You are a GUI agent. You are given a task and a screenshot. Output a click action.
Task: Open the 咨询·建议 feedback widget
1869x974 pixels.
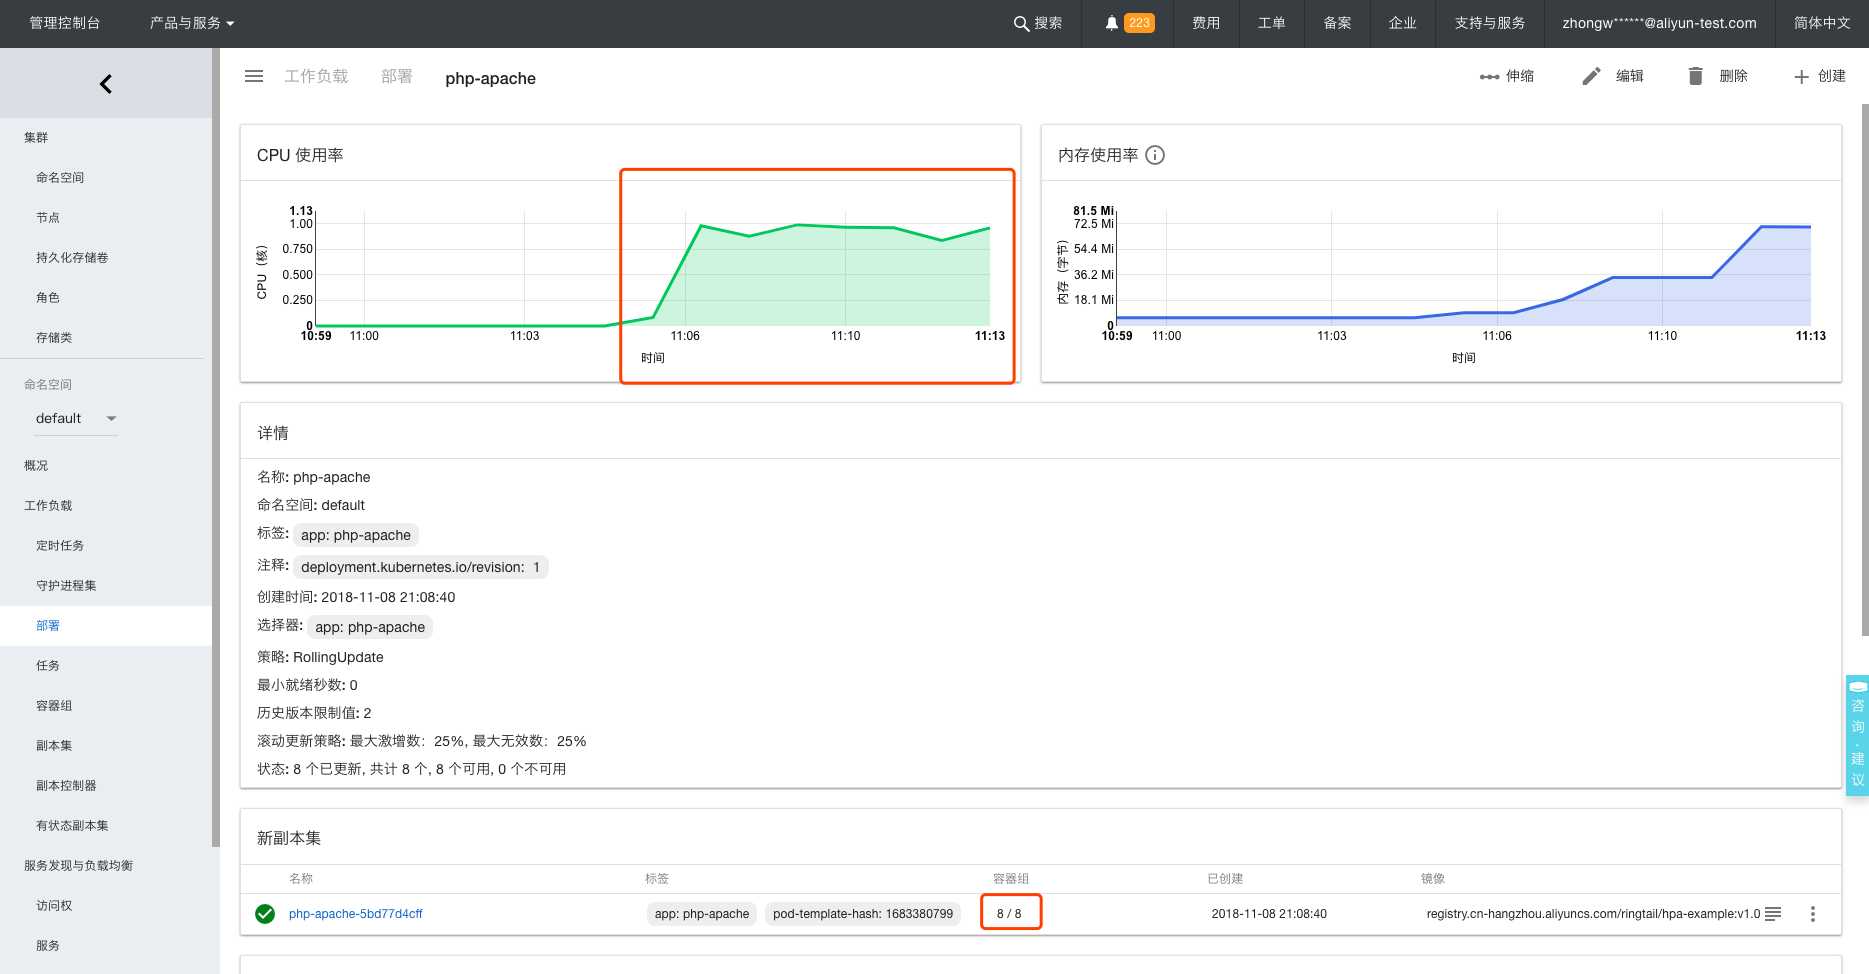(x=1857, y=735)
